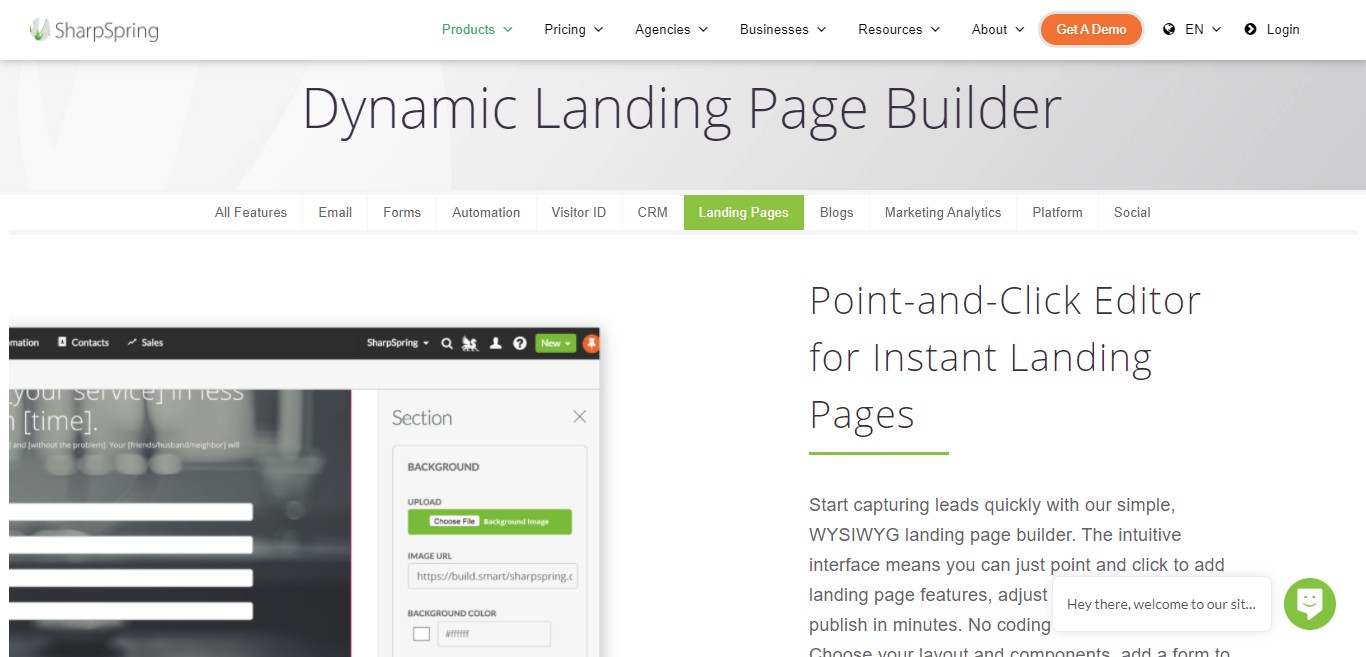The height and width of the screenshot is (657, 1366).
Task: Click the orange pin icon in preview
Action: [591, 343]
